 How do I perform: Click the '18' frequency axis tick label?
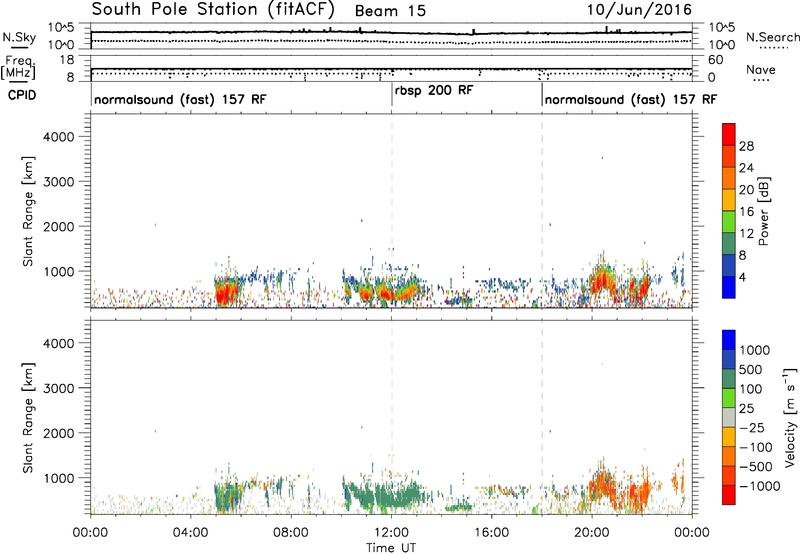click(68, 60)
